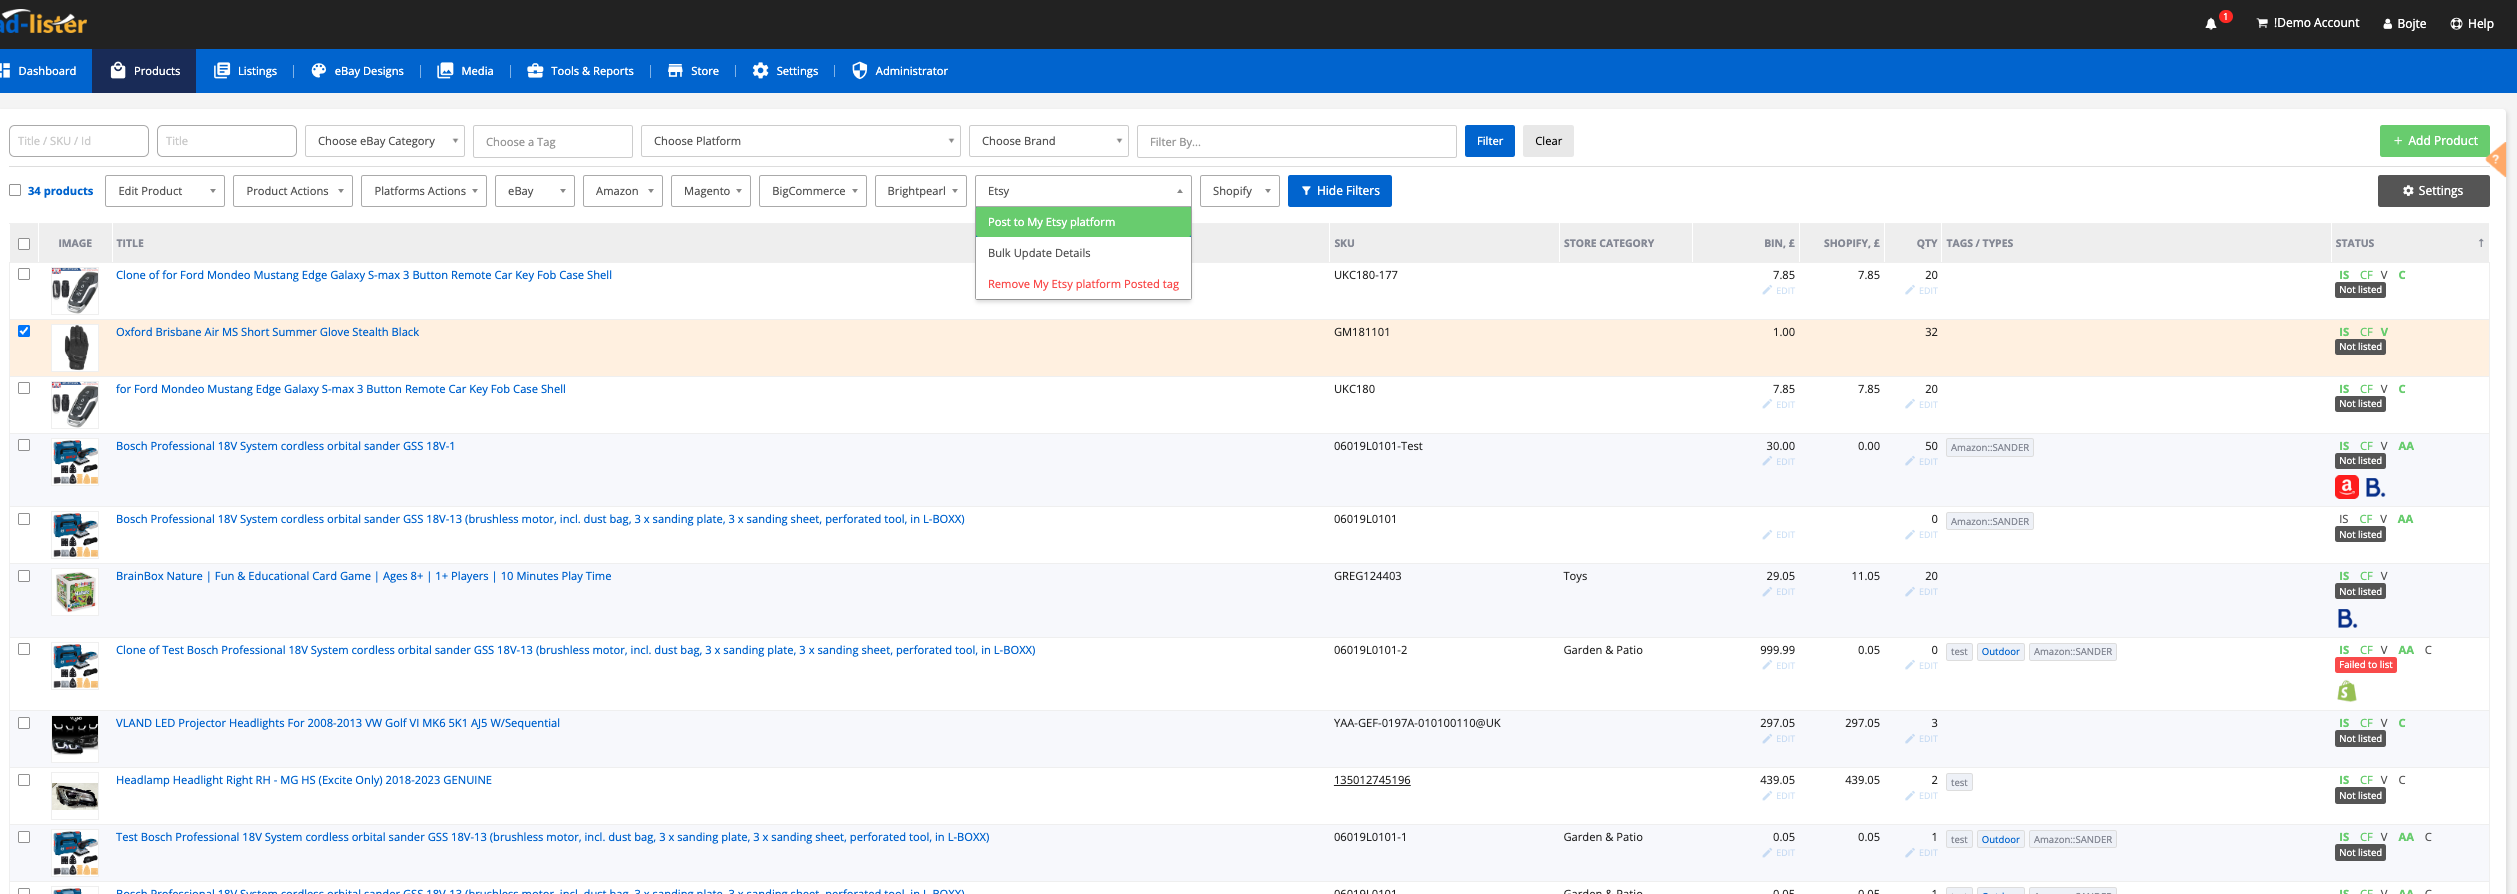Click the Help lifebuoy icon
The height and width of the screenshot is (894, 2517).
click(2455, 24)
